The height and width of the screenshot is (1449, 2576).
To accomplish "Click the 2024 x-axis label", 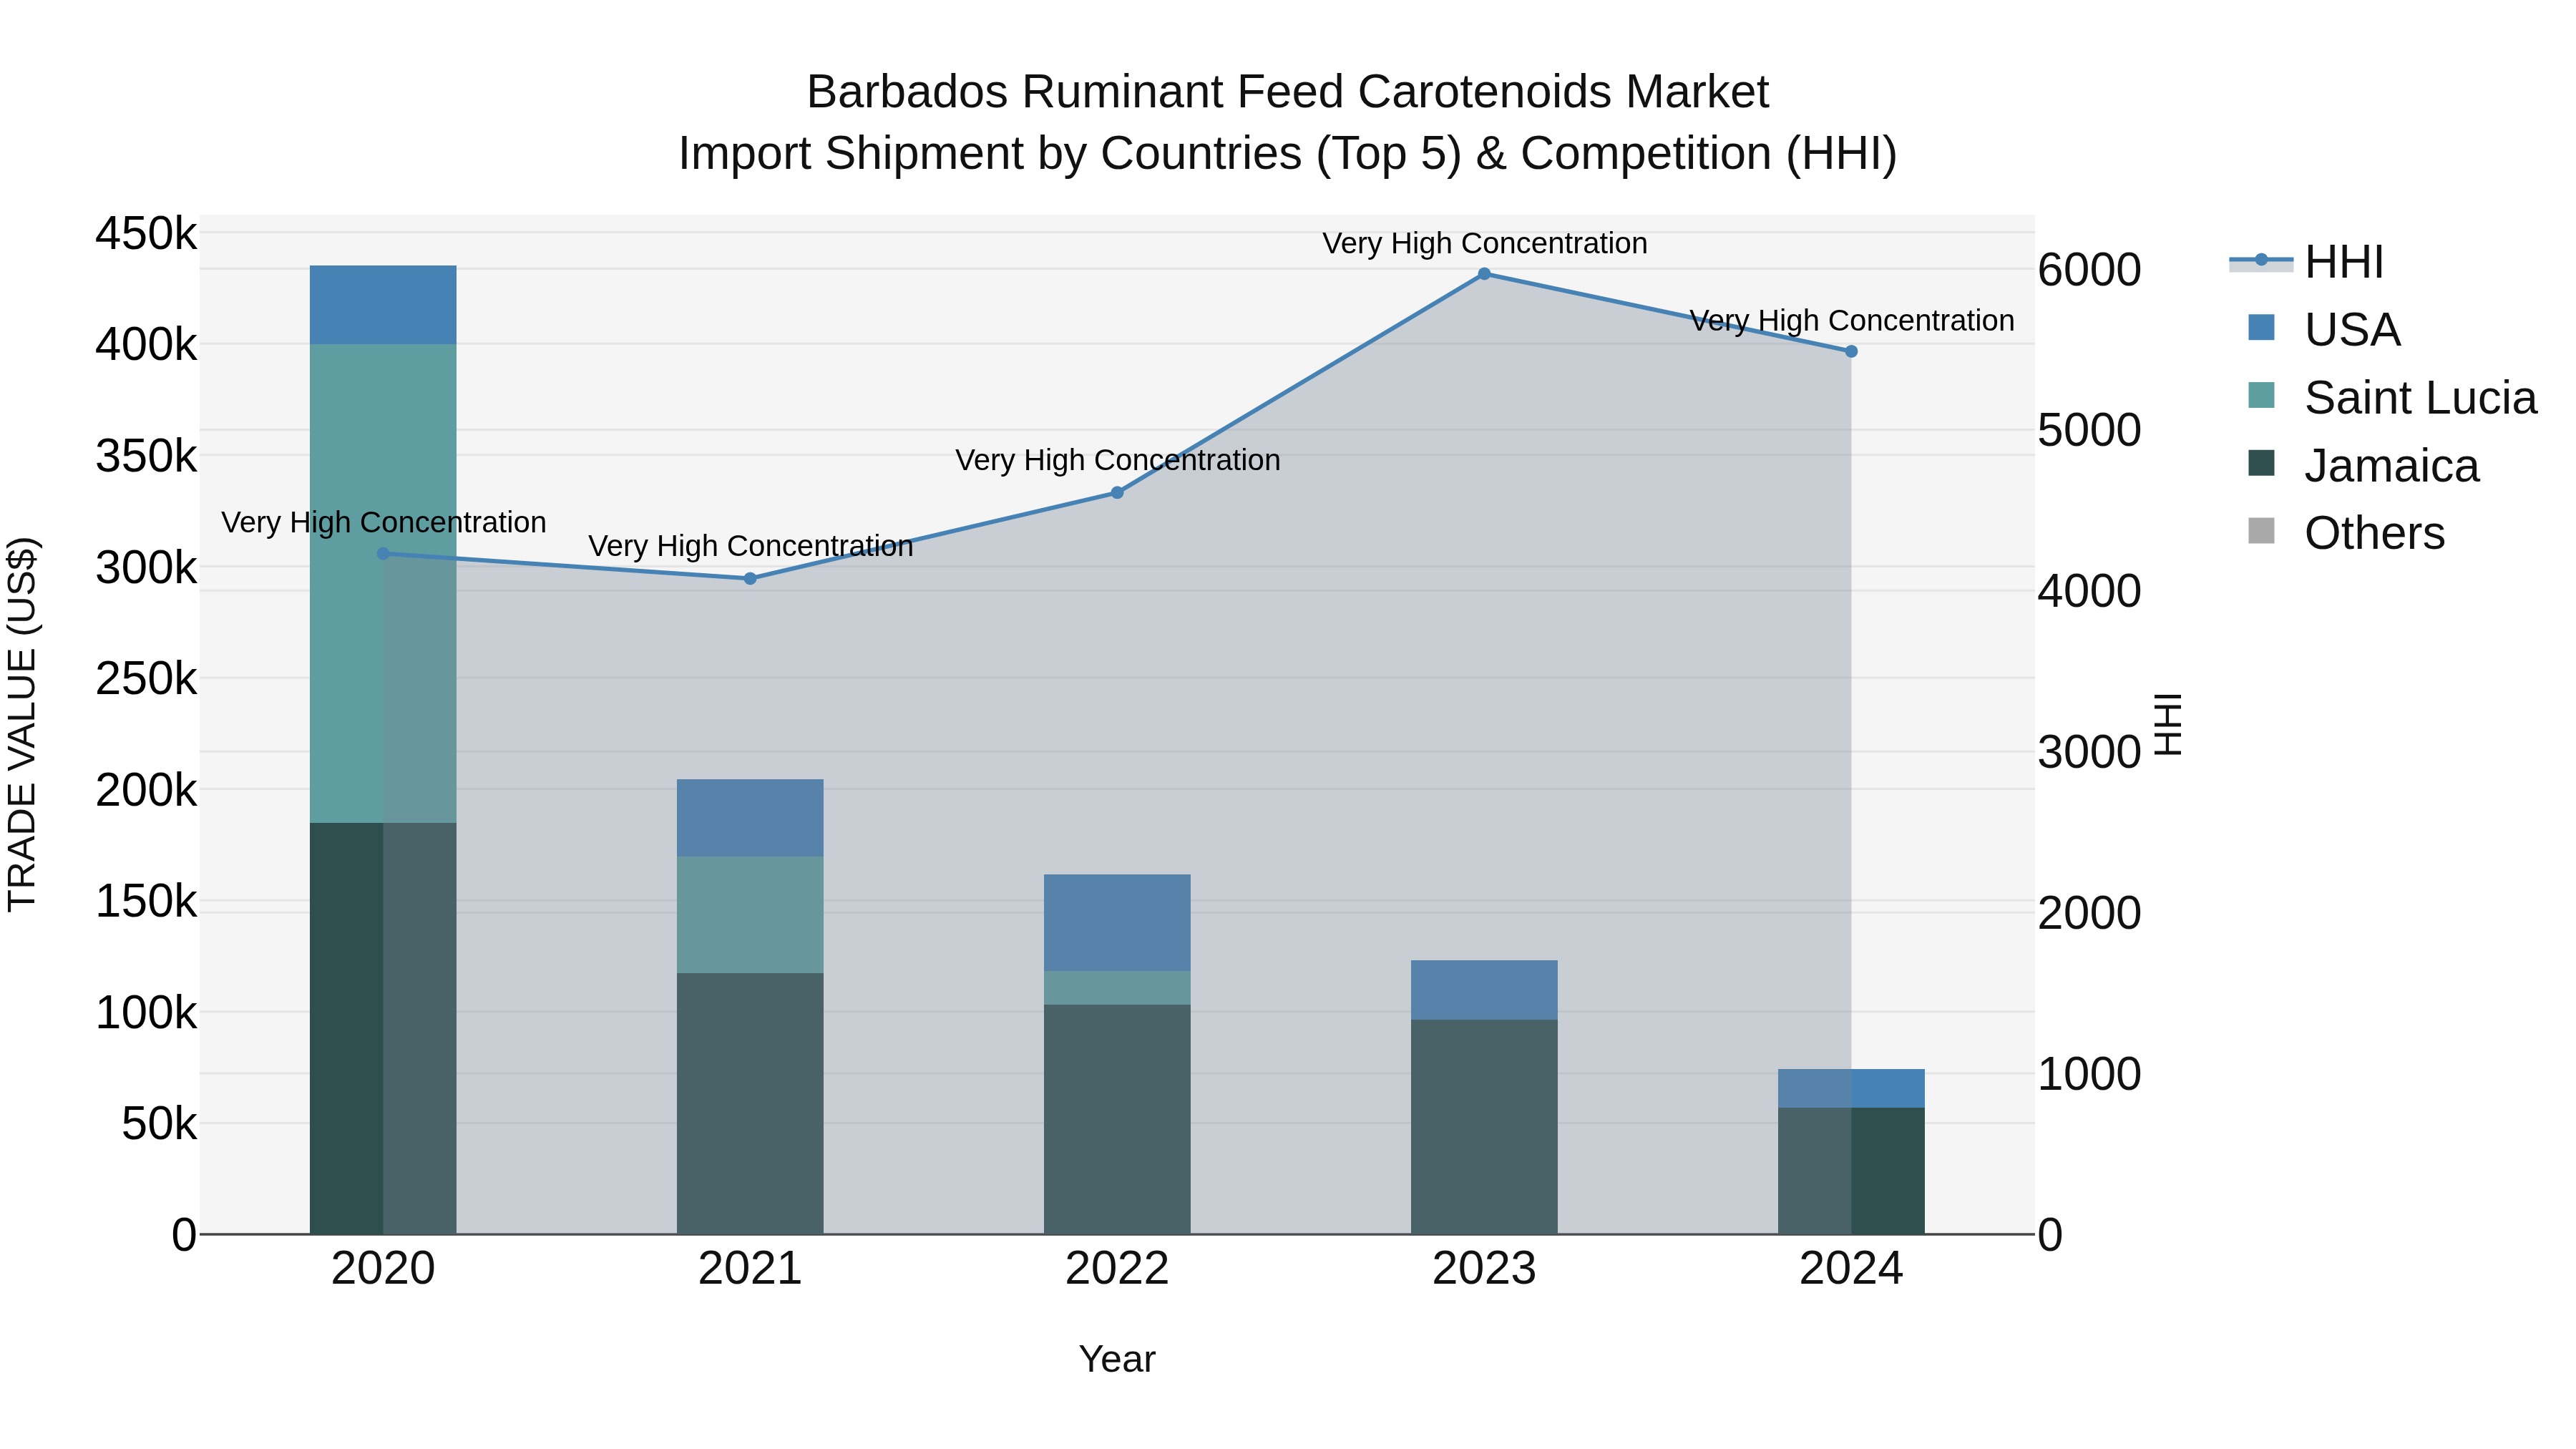I will coord(1851,1269).
